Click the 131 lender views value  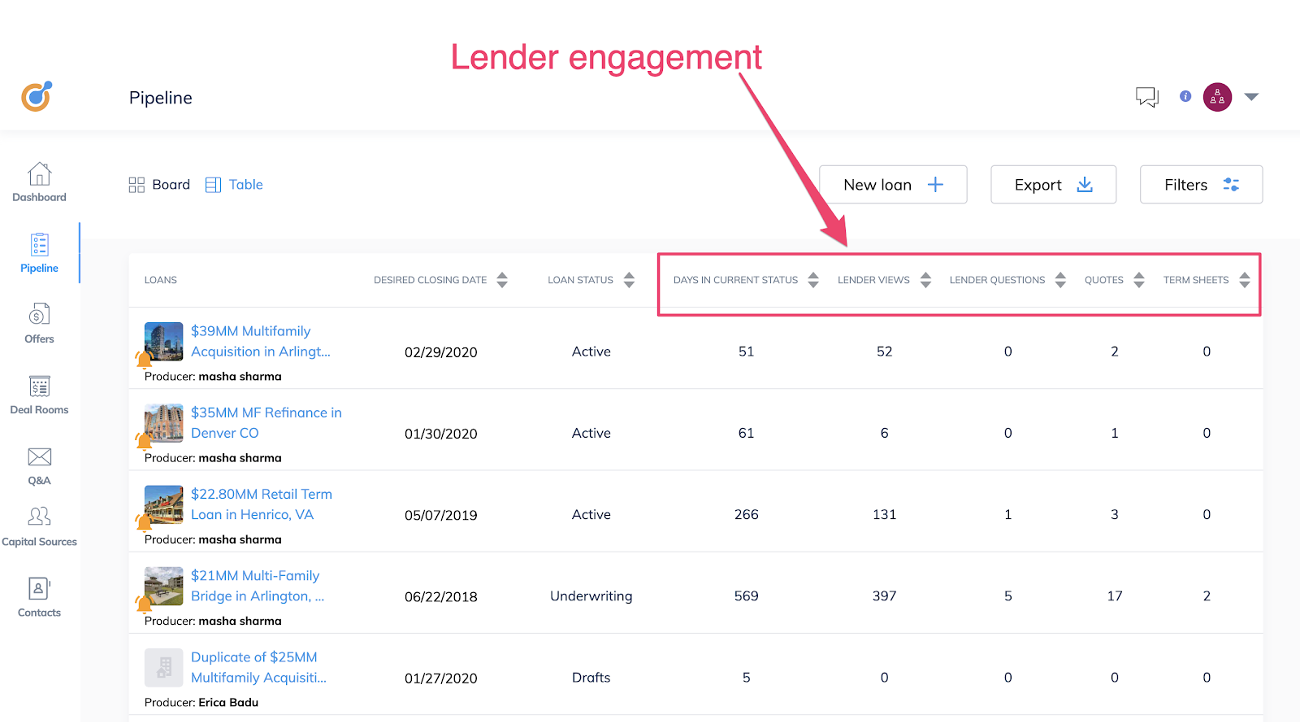tap(884, 515)
